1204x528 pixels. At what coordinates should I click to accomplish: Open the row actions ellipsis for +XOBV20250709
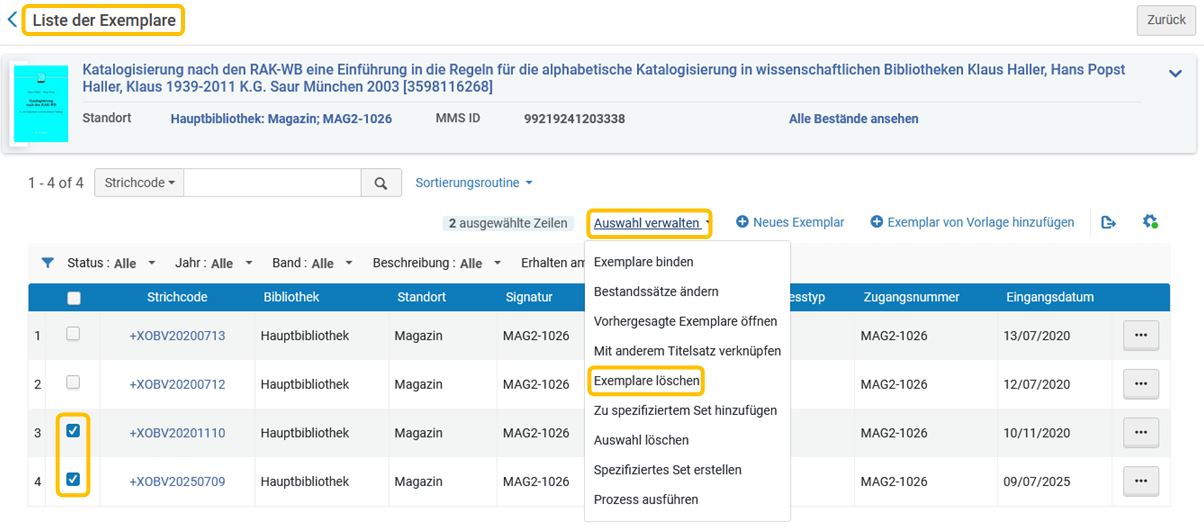coord(1141,481)
